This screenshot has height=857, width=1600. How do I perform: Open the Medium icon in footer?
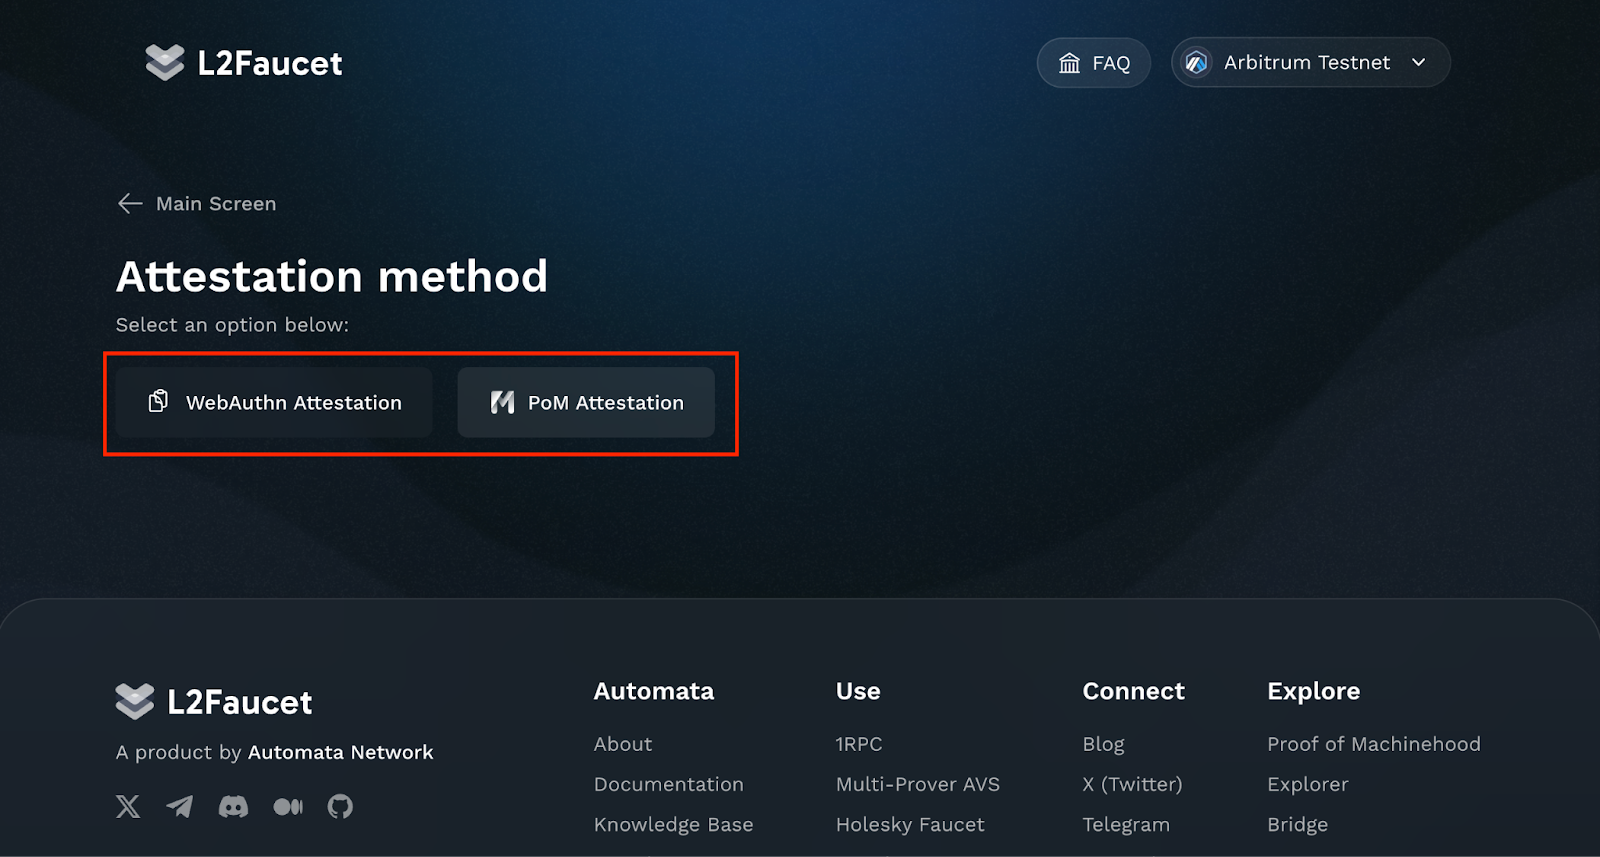288,806
